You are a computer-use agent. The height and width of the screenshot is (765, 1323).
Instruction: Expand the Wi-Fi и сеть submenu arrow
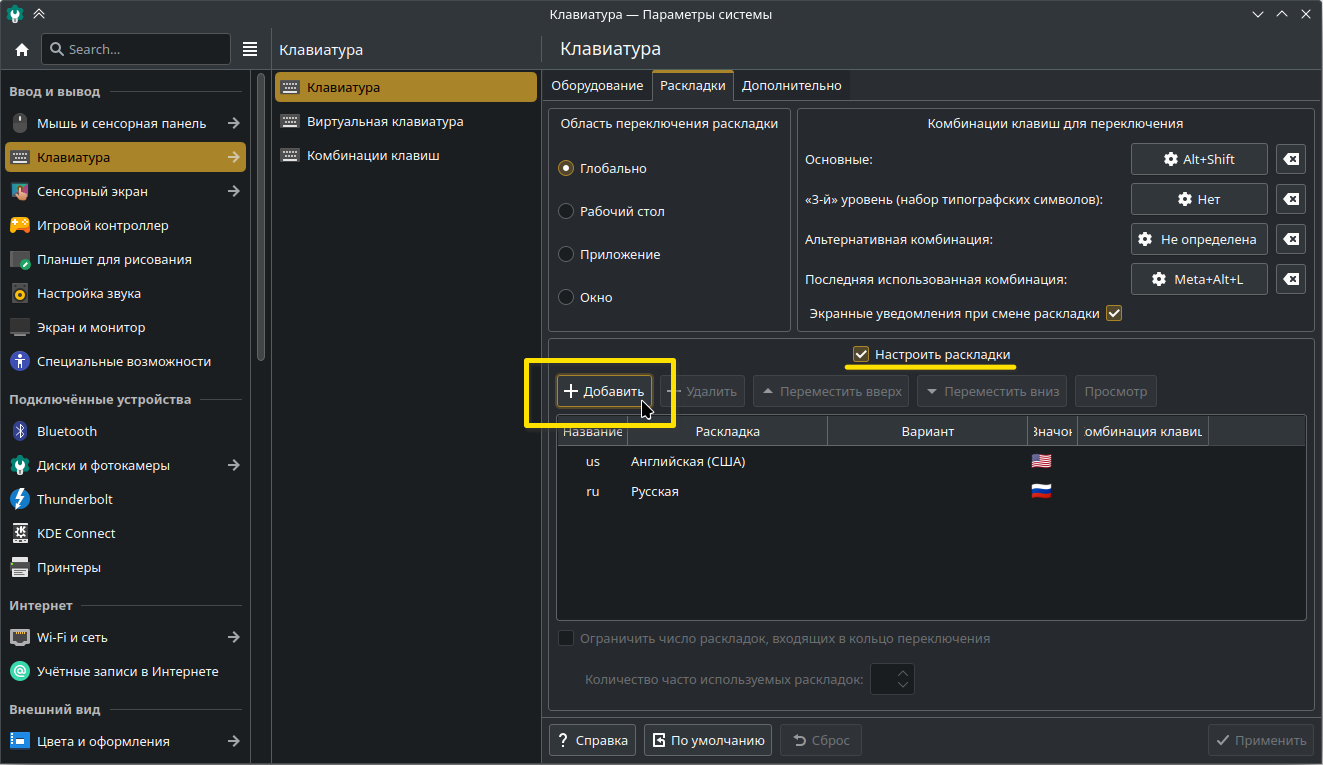(233, 637)
